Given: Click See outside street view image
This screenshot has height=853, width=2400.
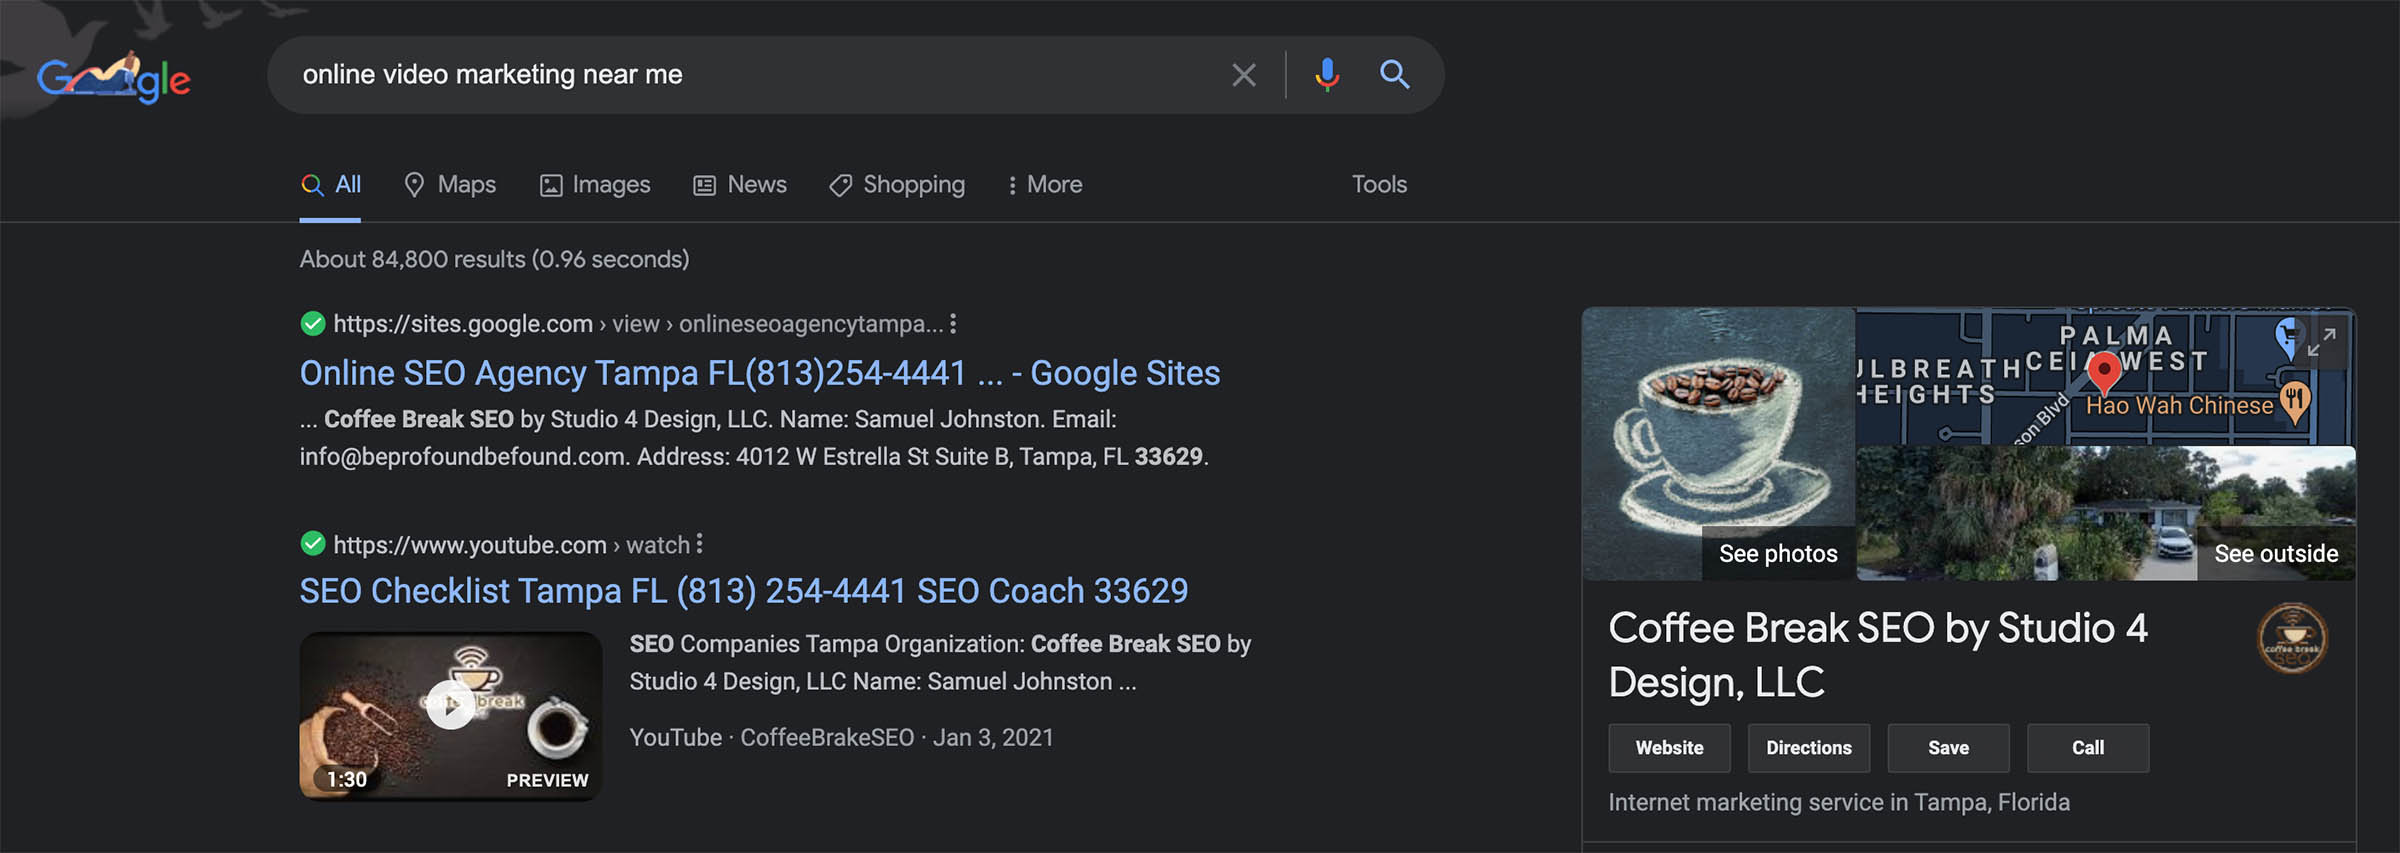Looking at the screenshot, I should tap(2275, 554).
